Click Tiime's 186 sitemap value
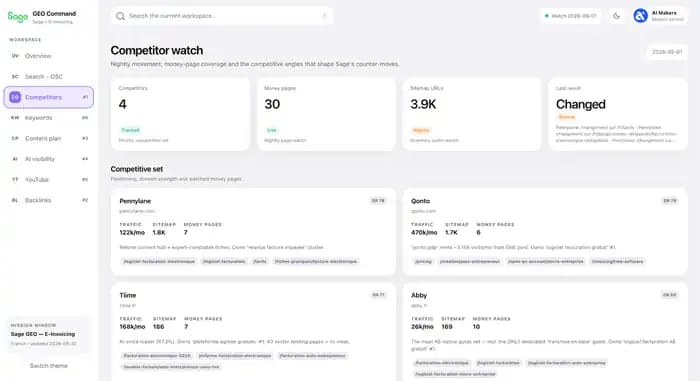The width and height of the screenshot is (700, 381). 158,327
